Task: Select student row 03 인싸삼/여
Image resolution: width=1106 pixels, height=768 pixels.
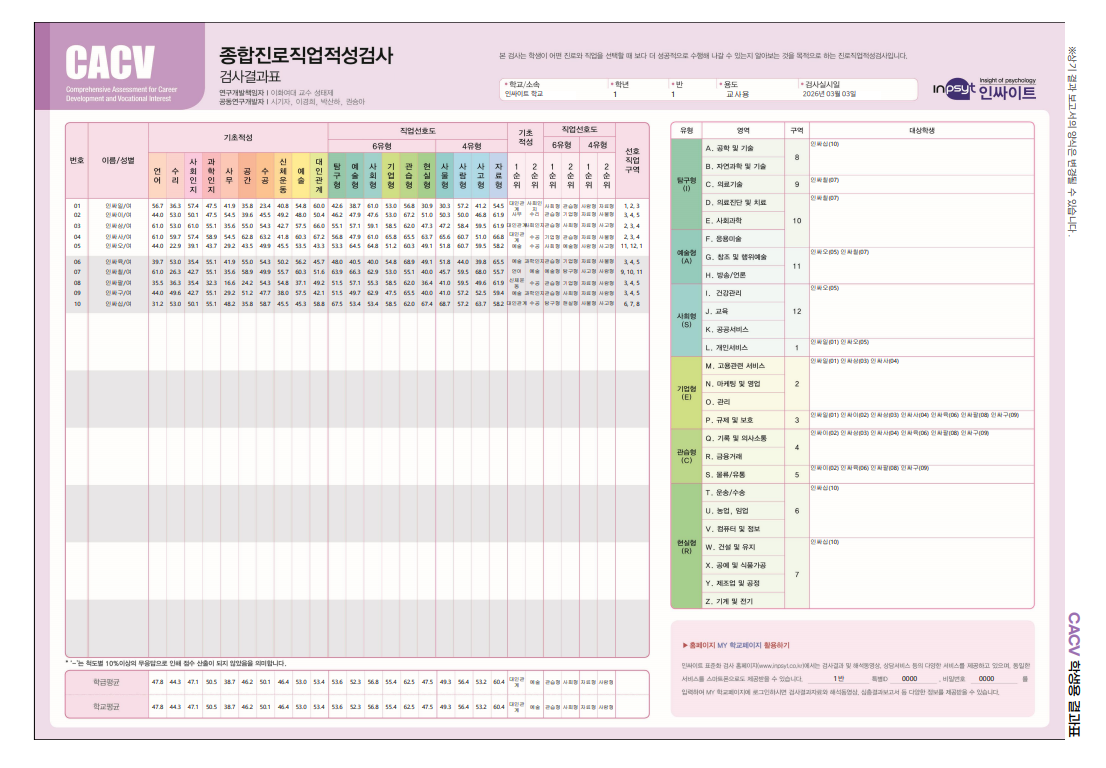Action: pyautogui.click(x=357, y=226)
